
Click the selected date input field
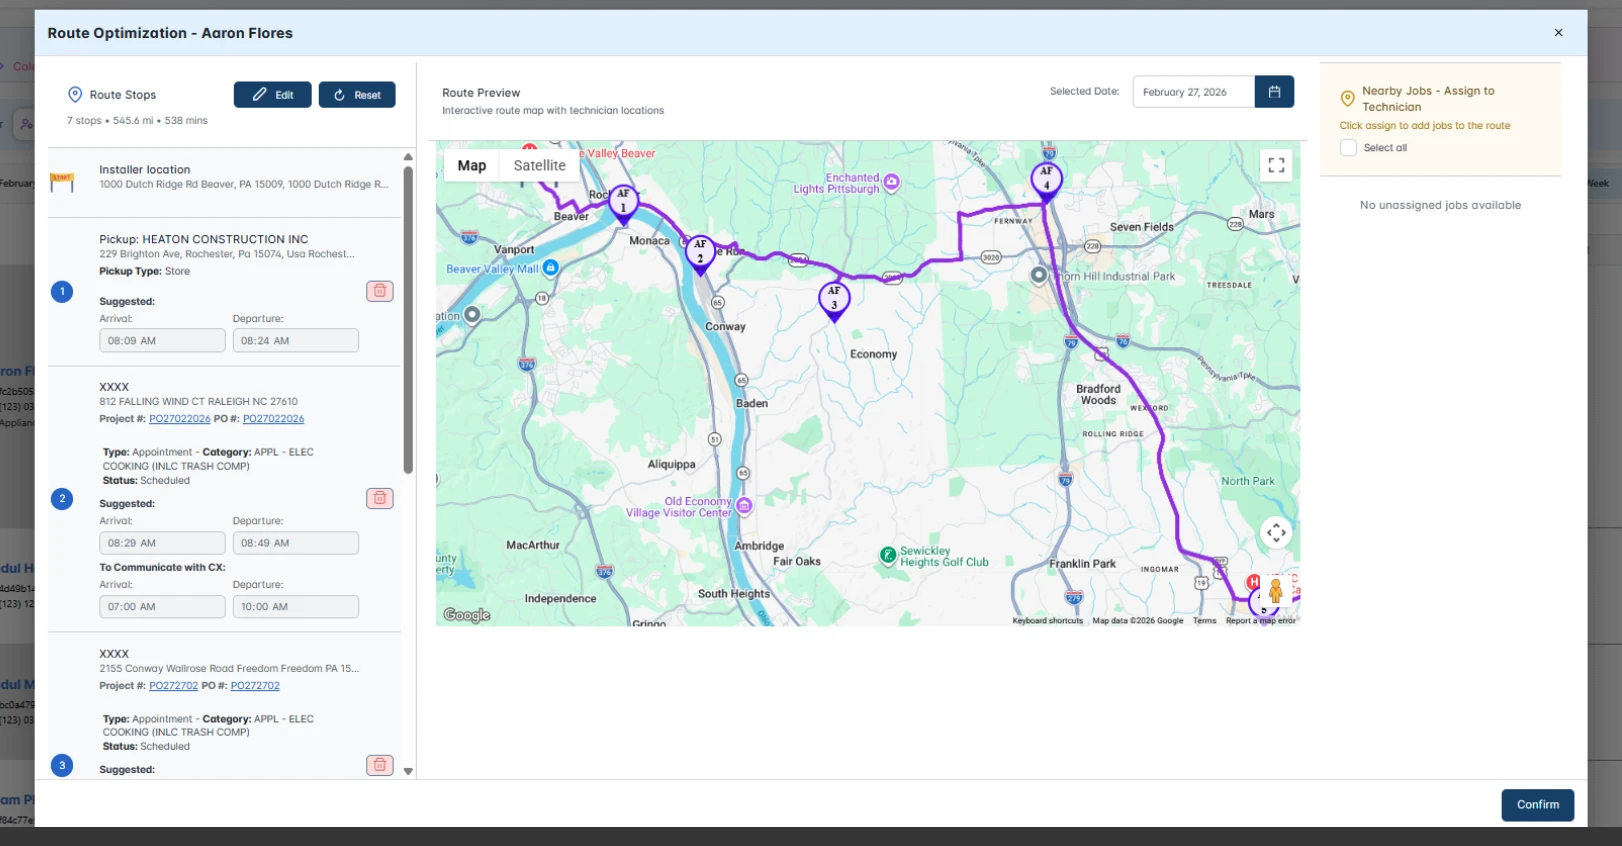coord(1193,92)
